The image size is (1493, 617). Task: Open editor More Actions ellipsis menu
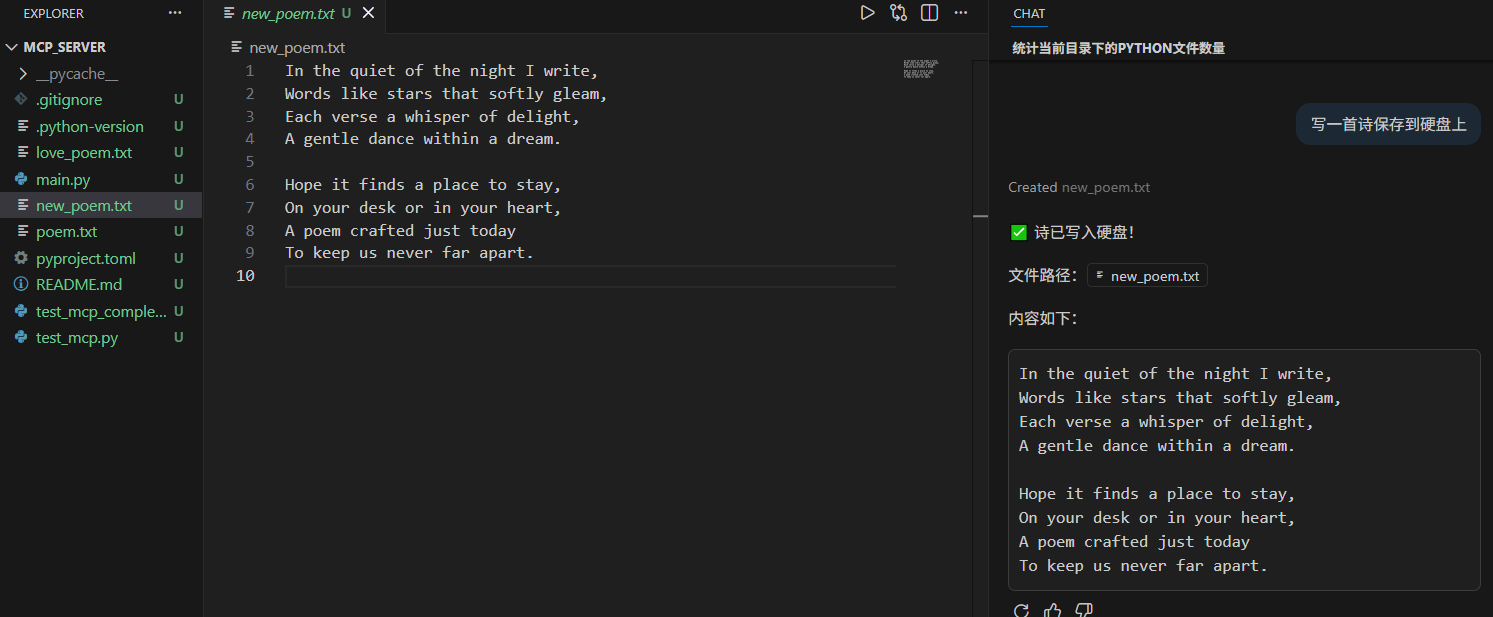(x=960, y=13)
